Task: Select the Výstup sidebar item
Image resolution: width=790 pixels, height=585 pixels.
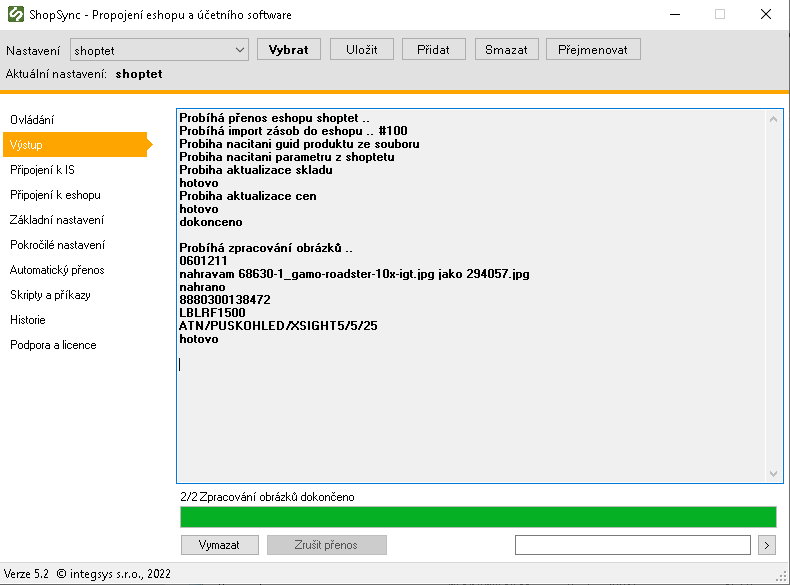Action: [x=76, y=145]
